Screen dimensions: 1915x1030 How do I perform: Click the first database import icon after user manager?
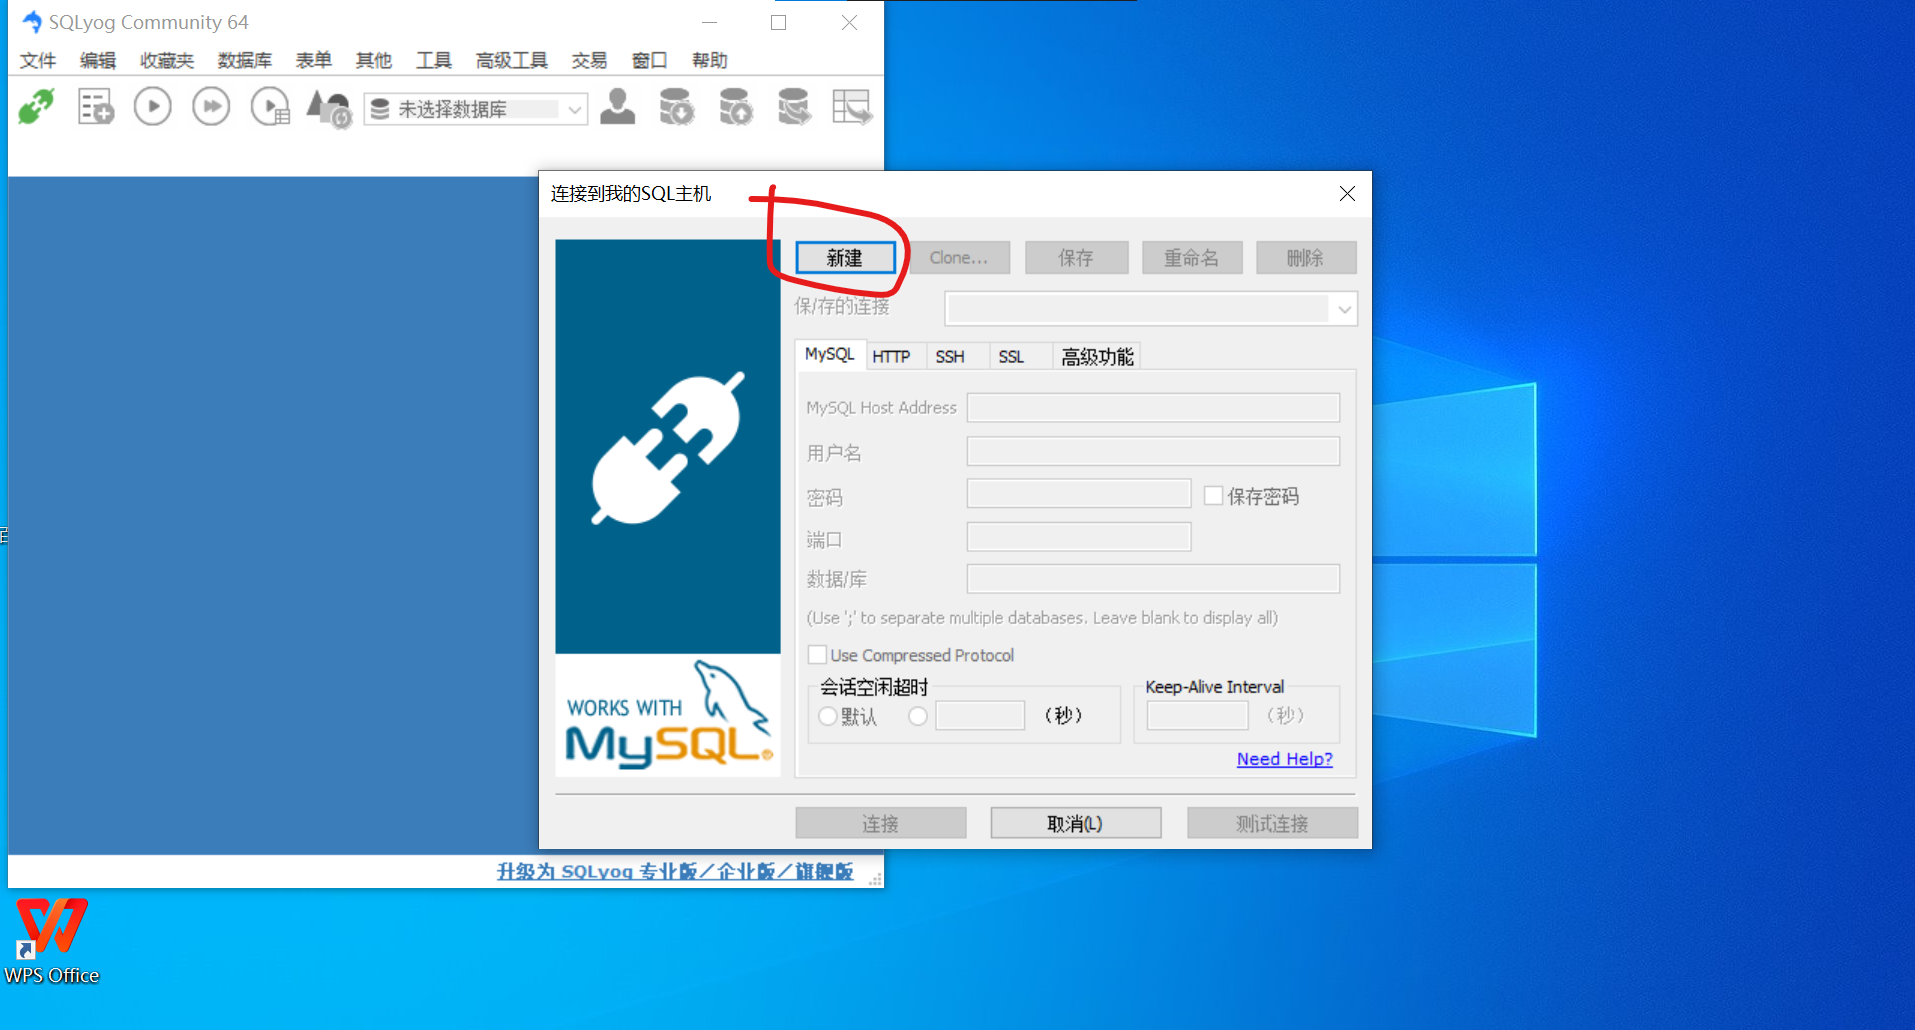pyautogui.click(x=676, y=107)
